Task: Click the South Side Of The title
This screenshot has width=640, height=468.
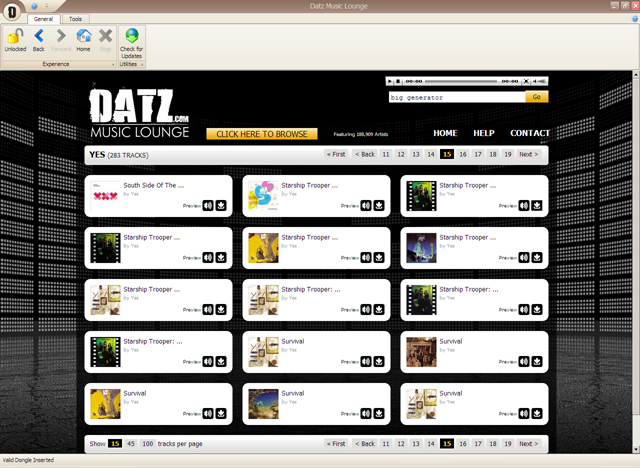Action: 153,185
